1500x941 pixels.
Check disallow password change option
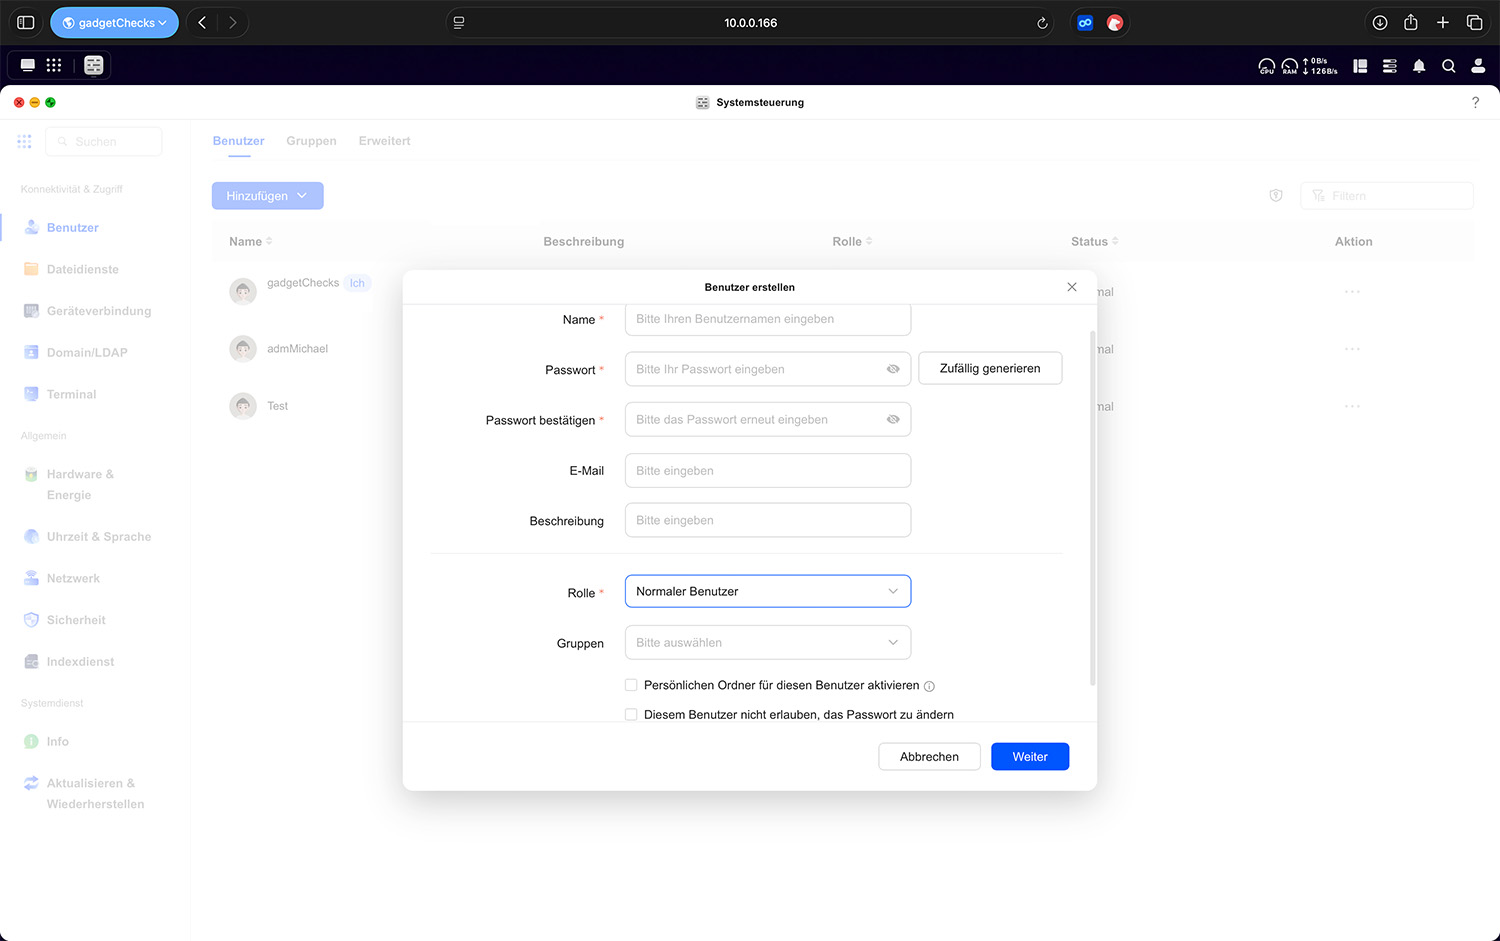pos(631,714)
